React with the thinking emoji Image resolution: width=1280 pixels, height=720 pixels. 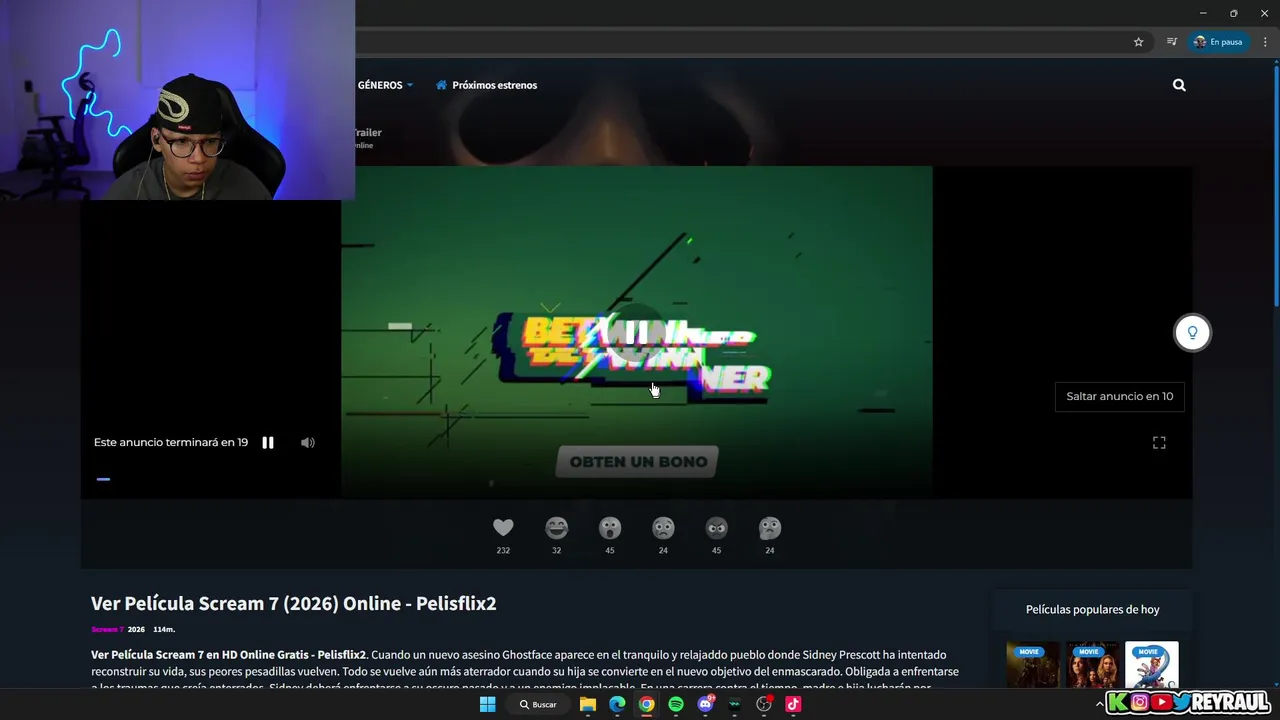point(769,527)
